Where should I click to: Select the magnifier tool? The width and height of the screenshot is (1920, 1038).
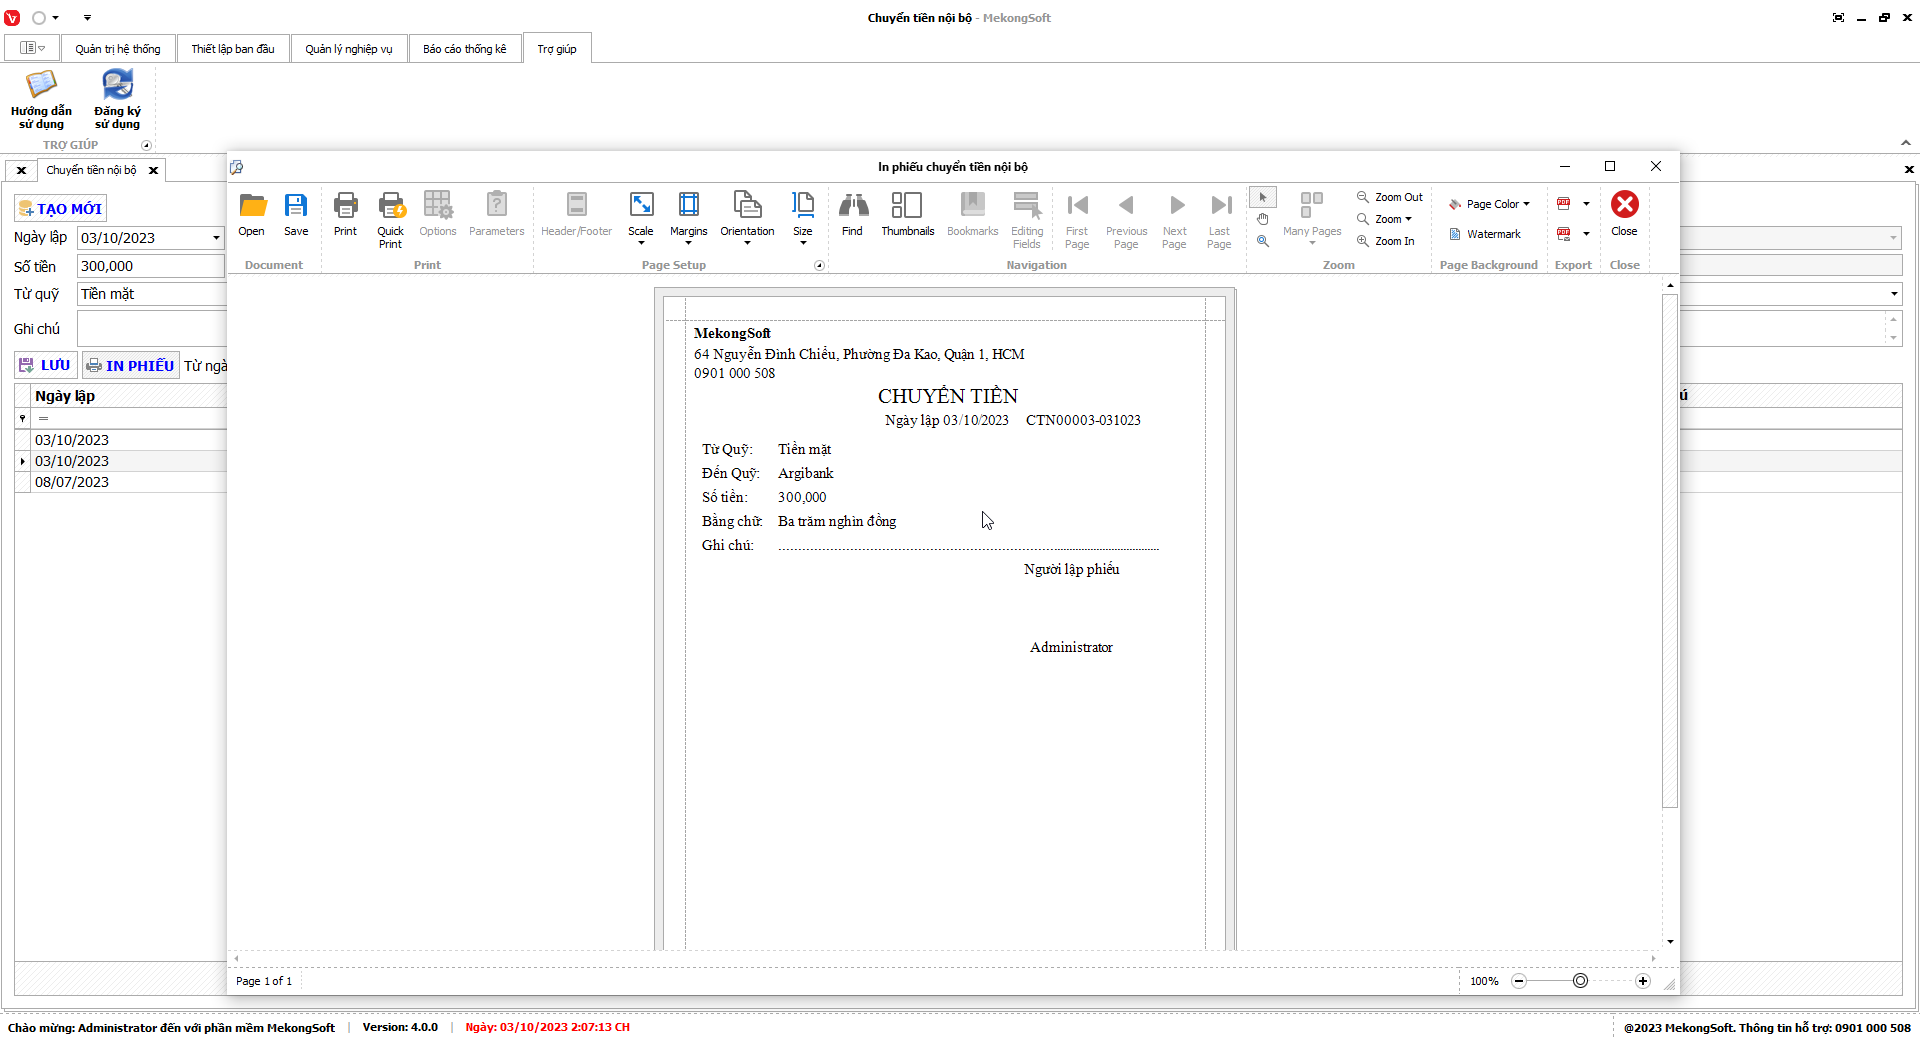[1263, 241]
